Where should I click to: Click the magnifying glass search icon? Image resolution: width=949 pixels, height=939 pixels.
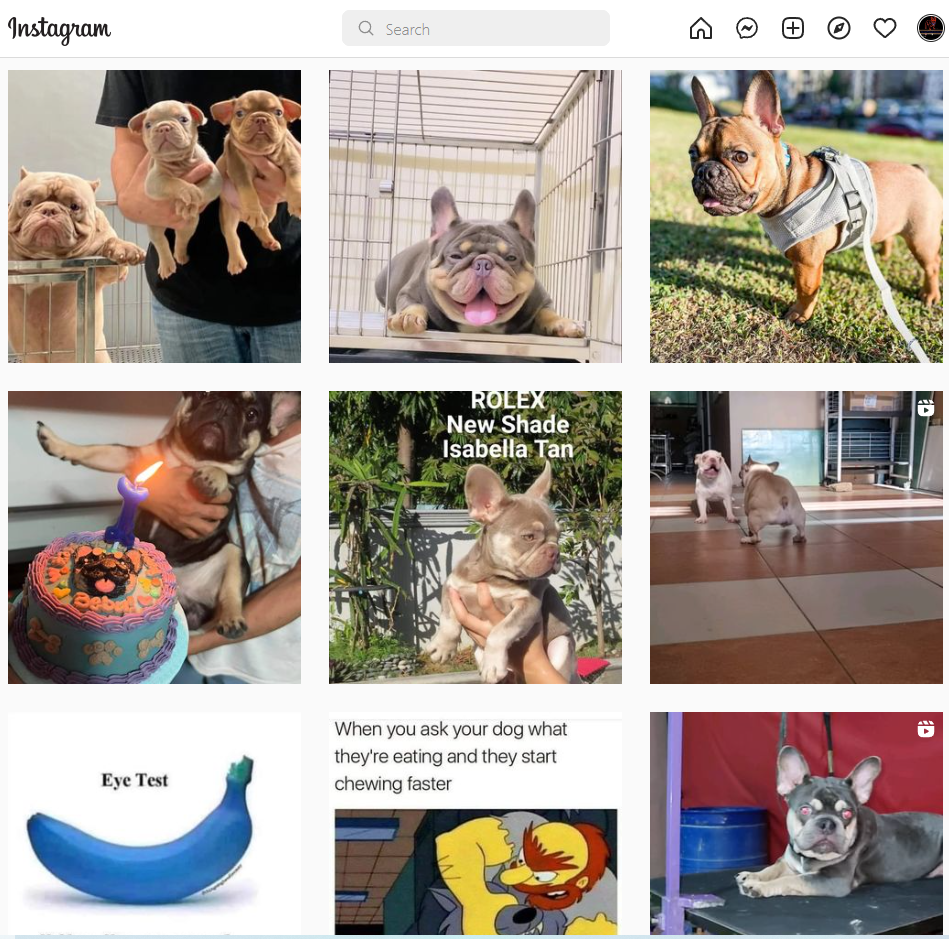pyautogui.click(x=366, y=28)
